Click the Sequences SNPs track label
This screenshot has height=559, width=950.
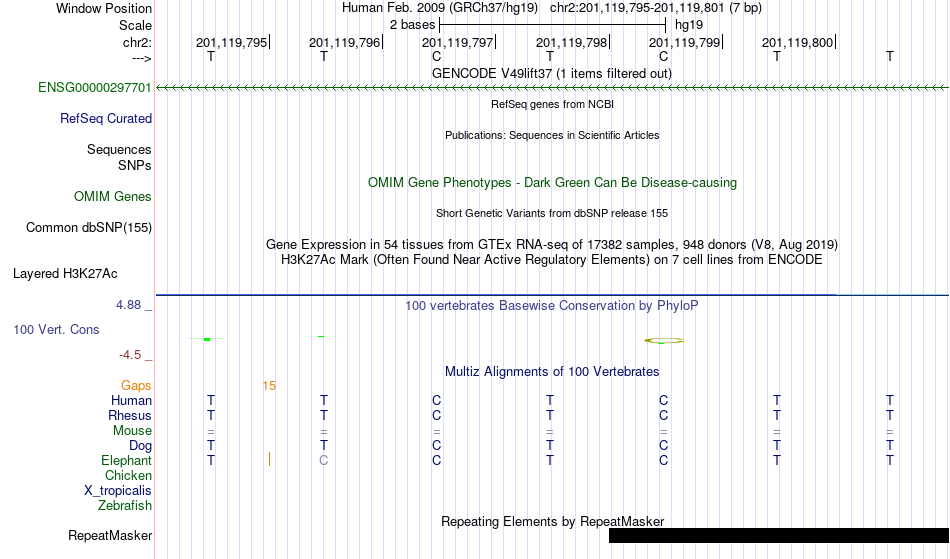pyautogui.click(x=119, y=157)
